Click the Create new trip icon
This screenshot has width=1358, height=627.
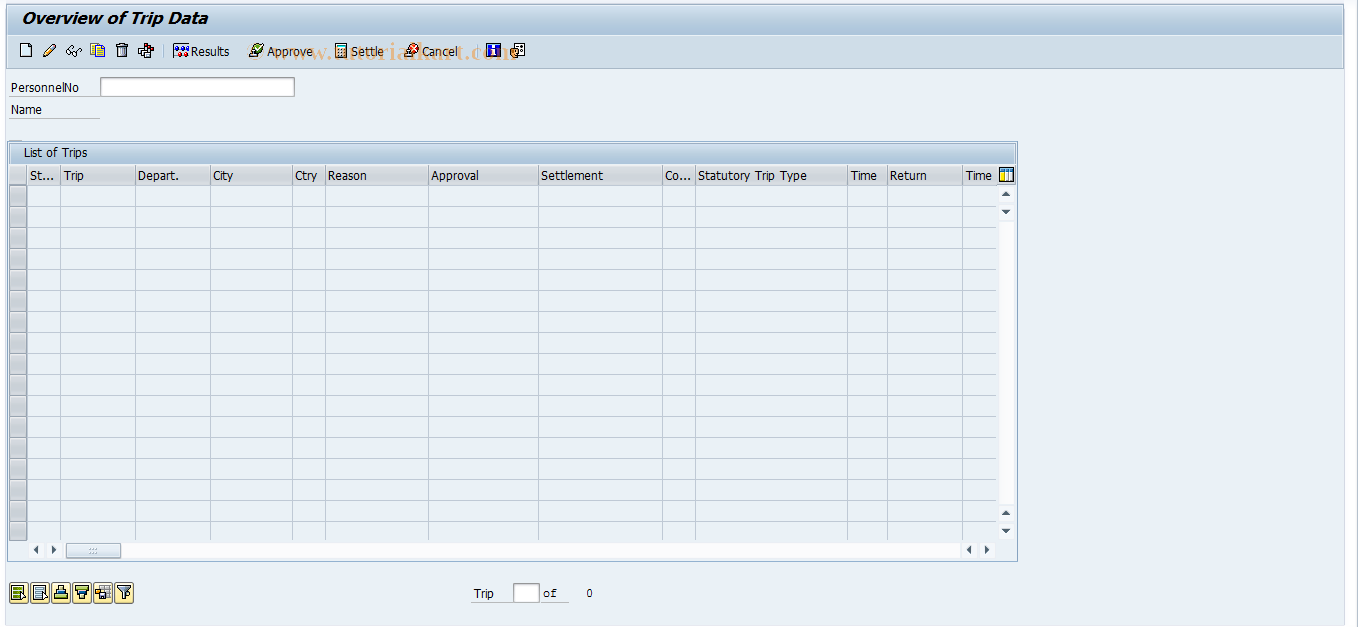point(26,51)
